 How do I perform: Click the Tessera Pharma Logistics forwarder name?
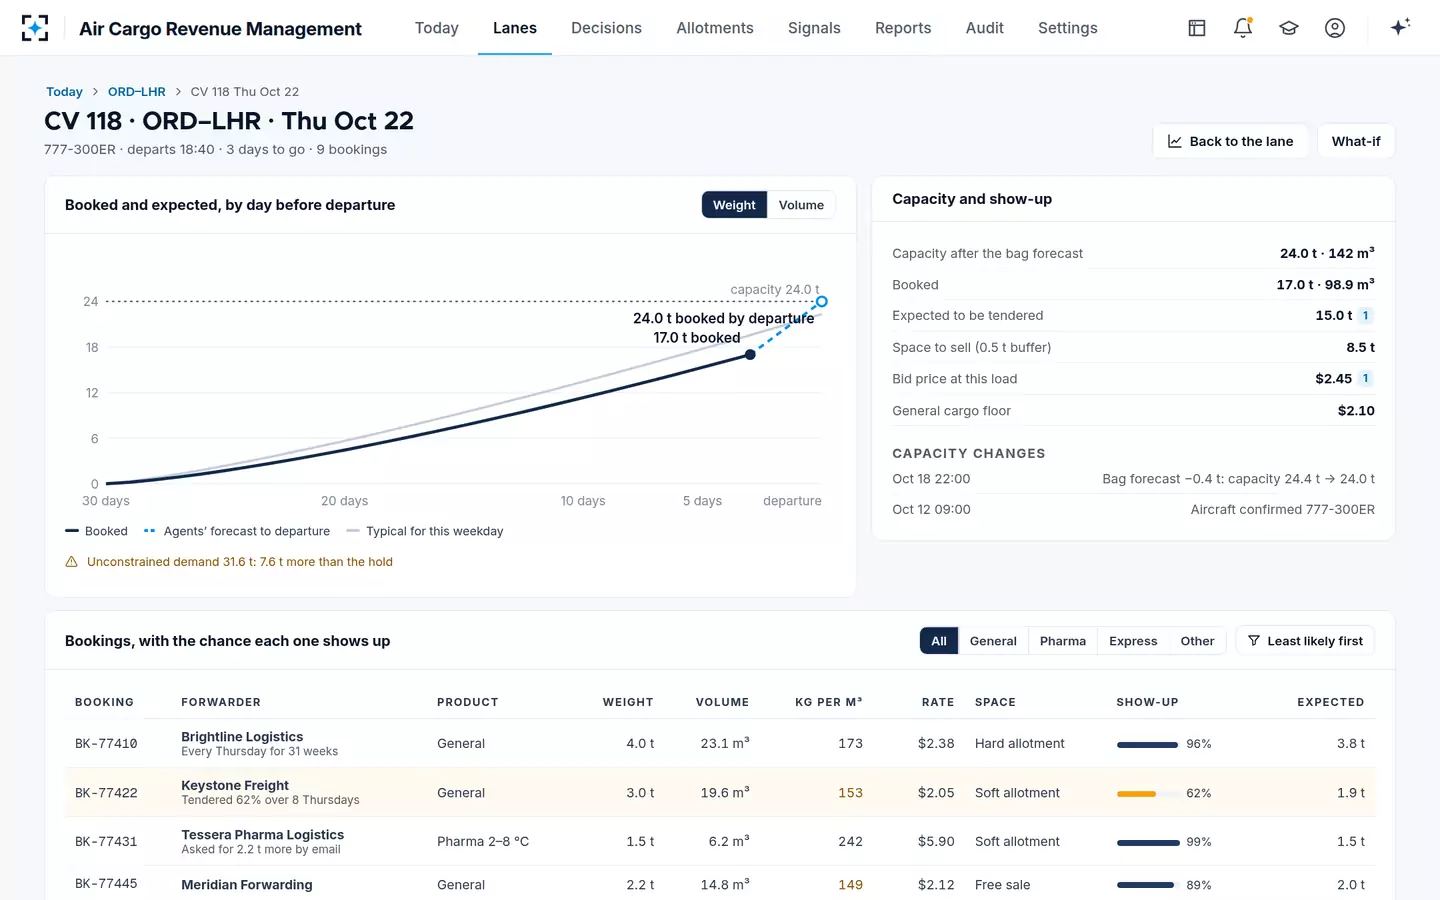262,834
